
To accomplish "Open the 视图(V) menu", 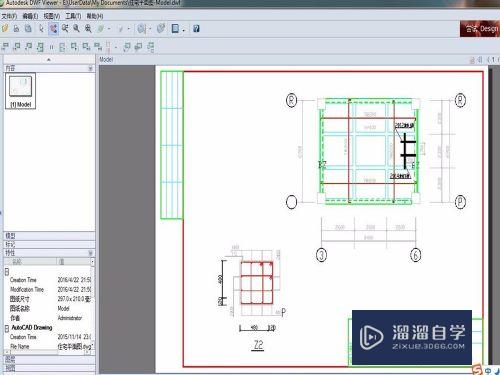I will (x=52, y=16).
